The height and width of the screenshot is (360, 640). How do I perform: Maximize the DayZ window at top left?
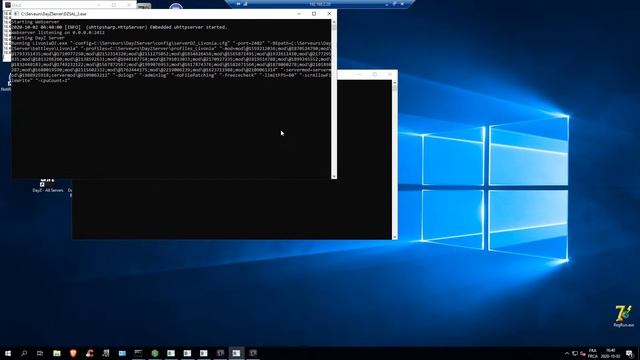tap(114, 5)
